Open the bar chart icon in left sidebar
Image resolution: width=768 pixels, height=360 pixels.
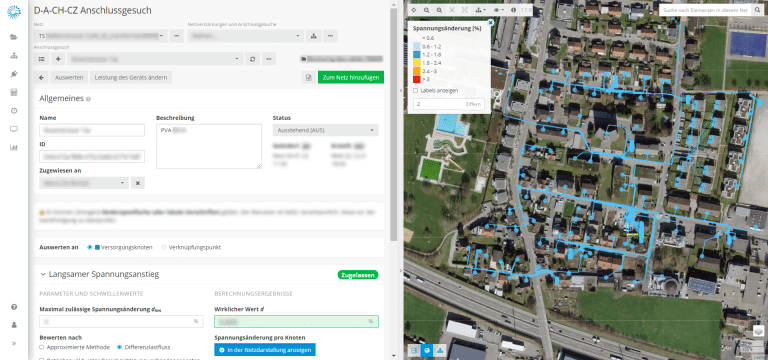(x=14, y=147)
